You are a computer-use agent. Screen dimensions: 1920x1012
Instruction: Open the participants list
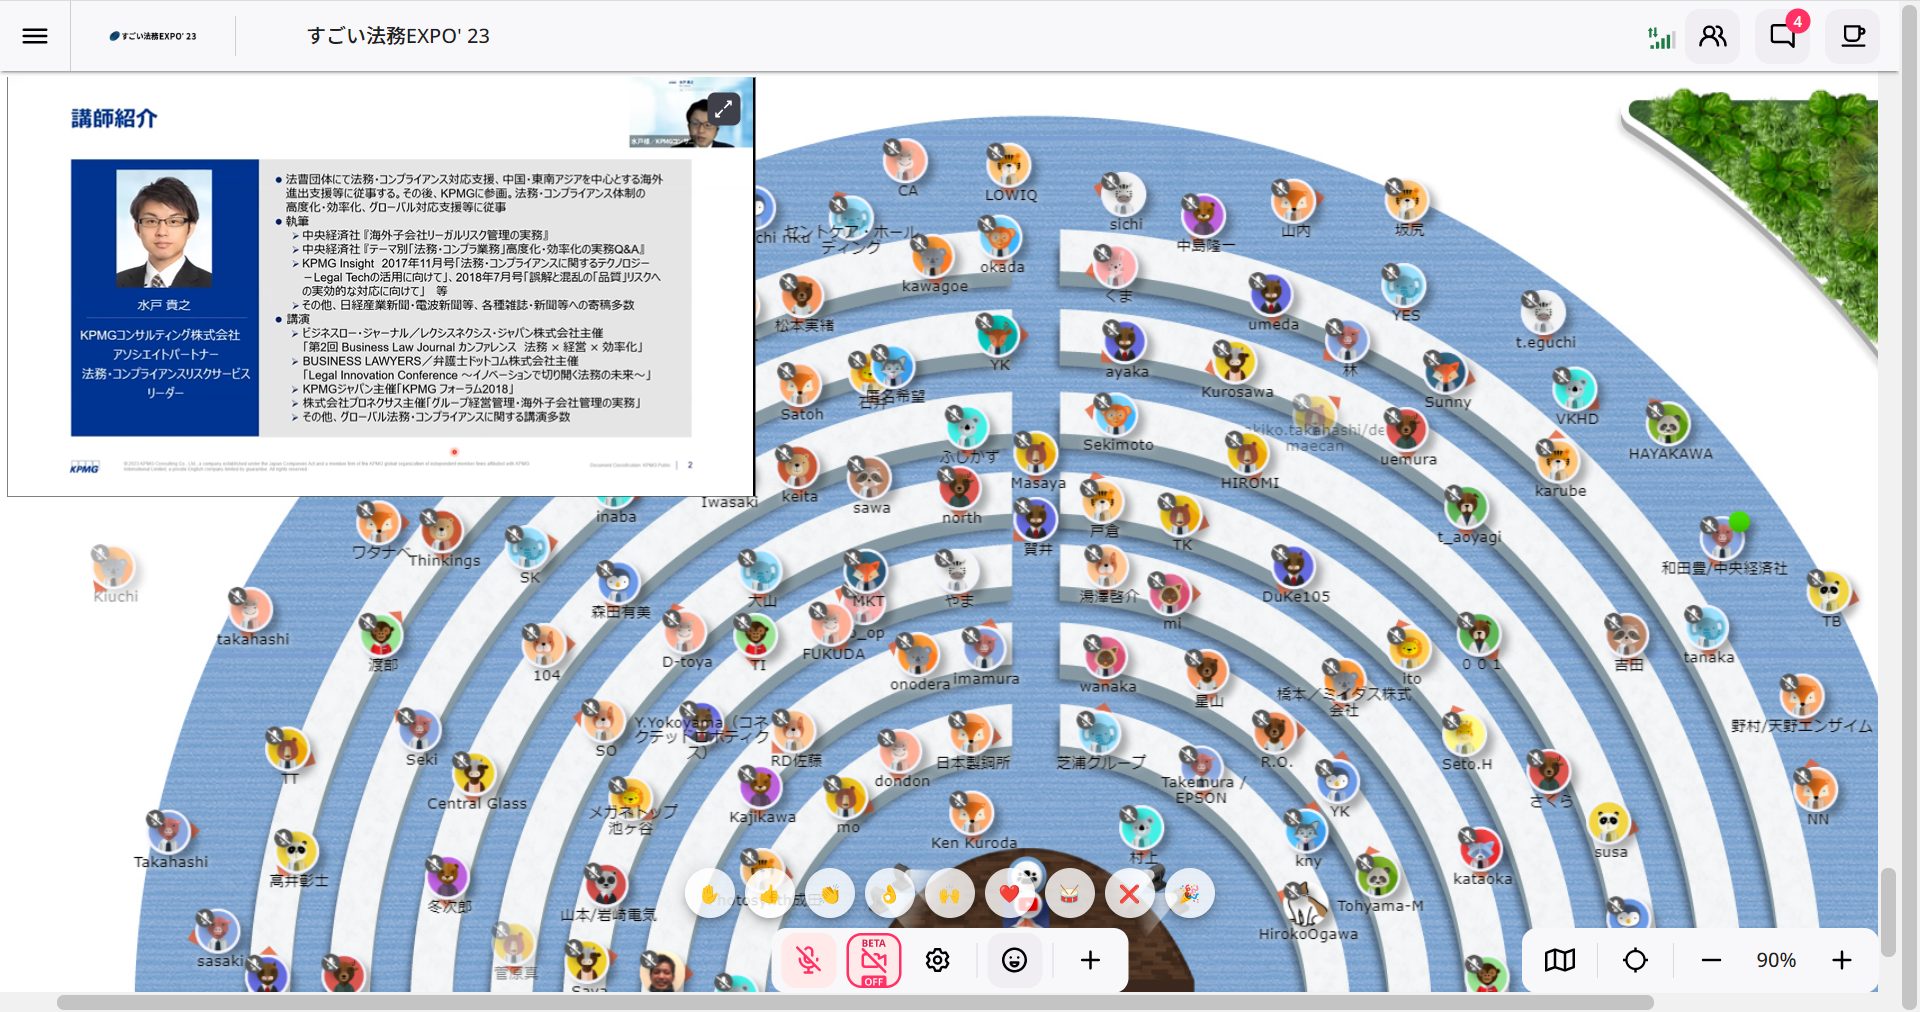click(1713, 37)
